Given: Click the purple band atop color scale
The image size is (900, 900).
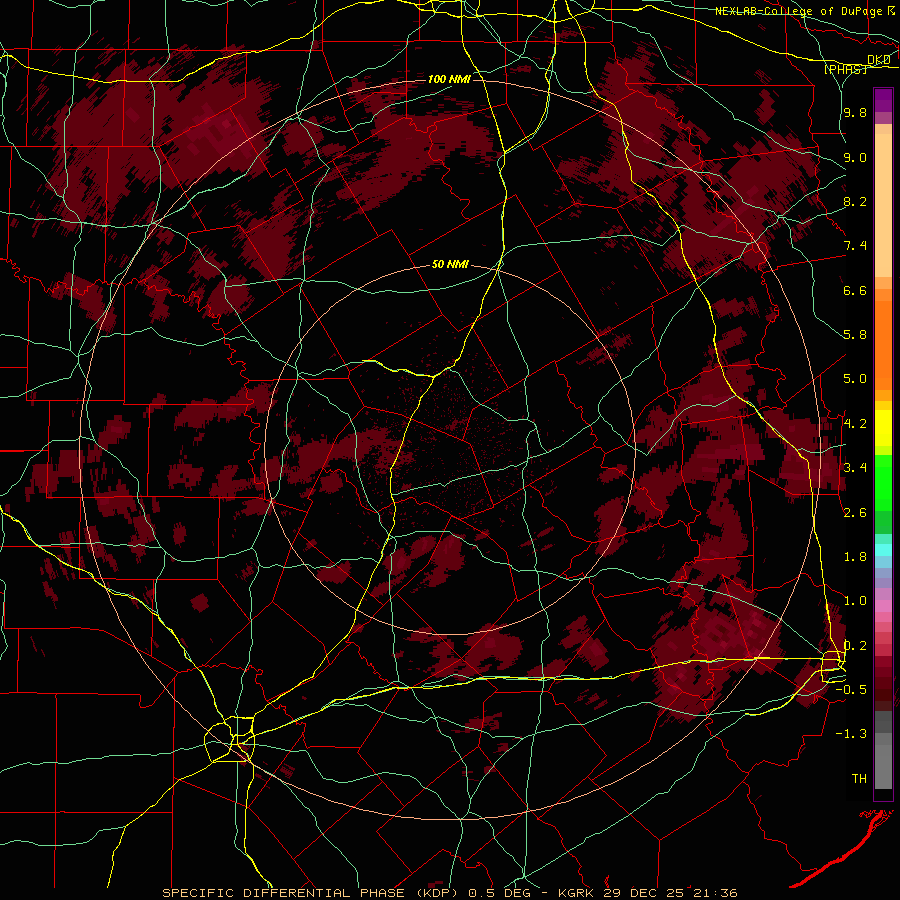Looking at the screenshot, I should coord(883,100).
